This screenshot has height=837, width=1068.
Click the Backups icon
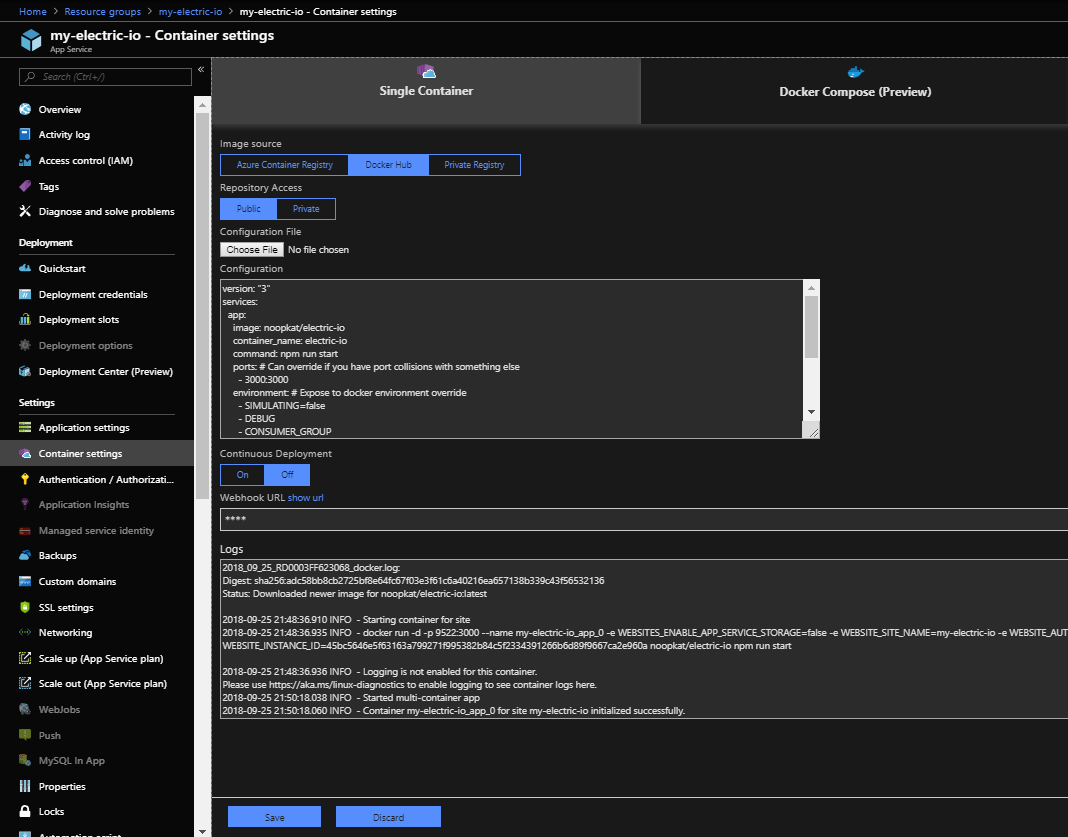(x=25, y=555)
